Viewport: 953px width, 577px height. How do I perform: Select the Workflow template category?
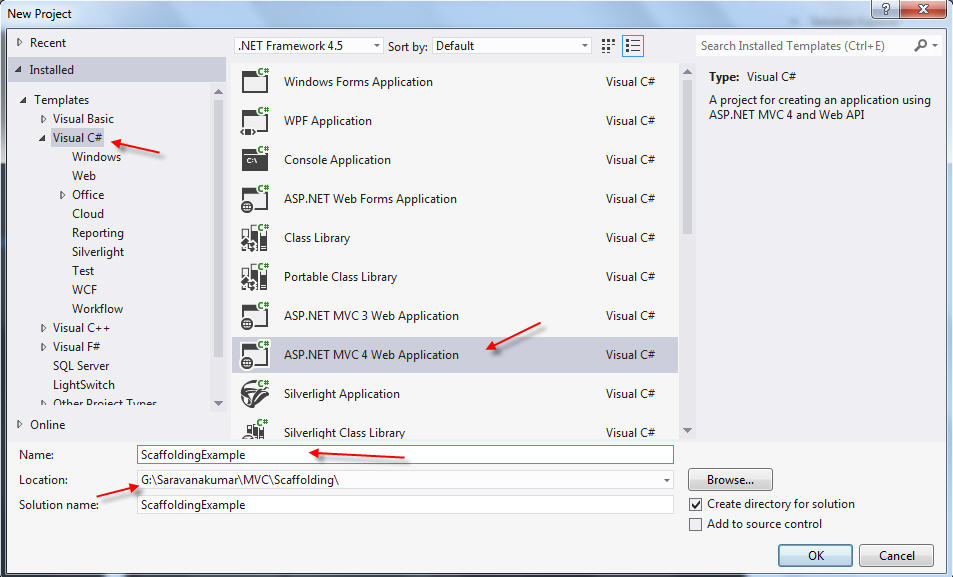pyautogui.click(x=97, y=309)
